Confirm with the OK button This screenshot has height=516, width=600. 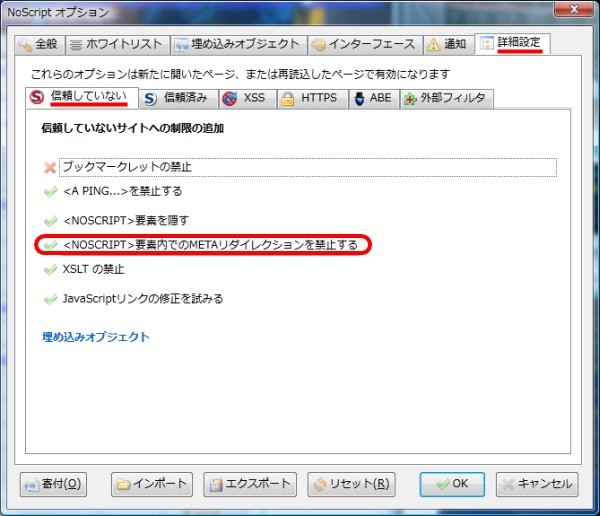click(x=452, y=484)
